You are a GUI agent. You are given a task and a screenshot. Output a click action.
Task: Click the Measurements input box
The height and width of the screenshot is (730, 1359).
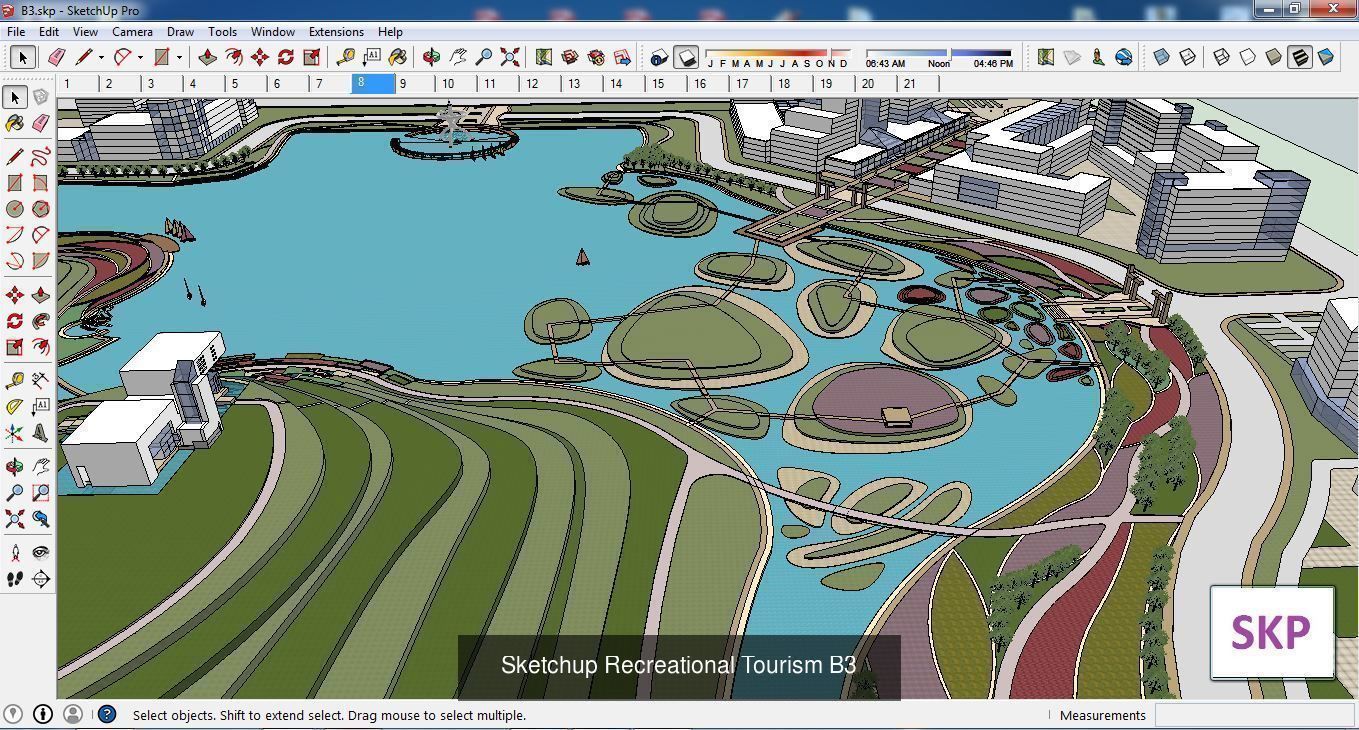point(1254,715)
